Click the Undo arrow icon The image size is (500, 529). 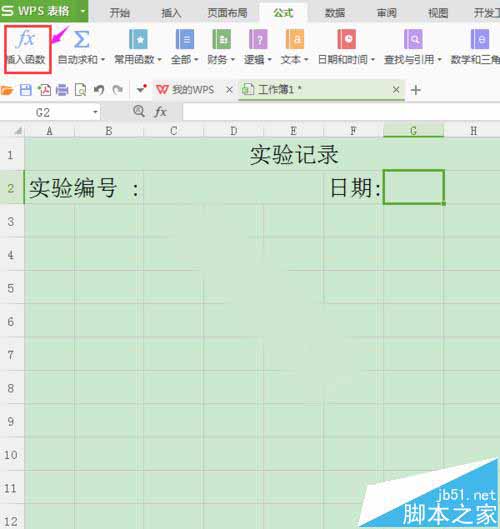(x=99, y=90)
